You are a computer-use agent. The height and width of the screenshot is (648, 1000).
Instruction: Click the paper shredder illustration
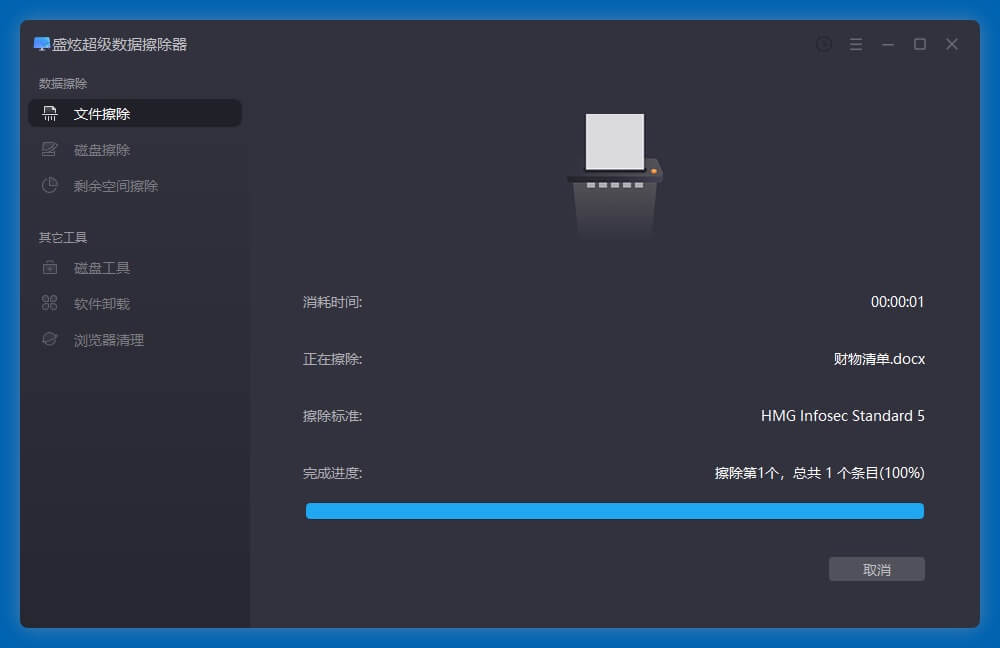pyautogui.click(x=614, y=175)
